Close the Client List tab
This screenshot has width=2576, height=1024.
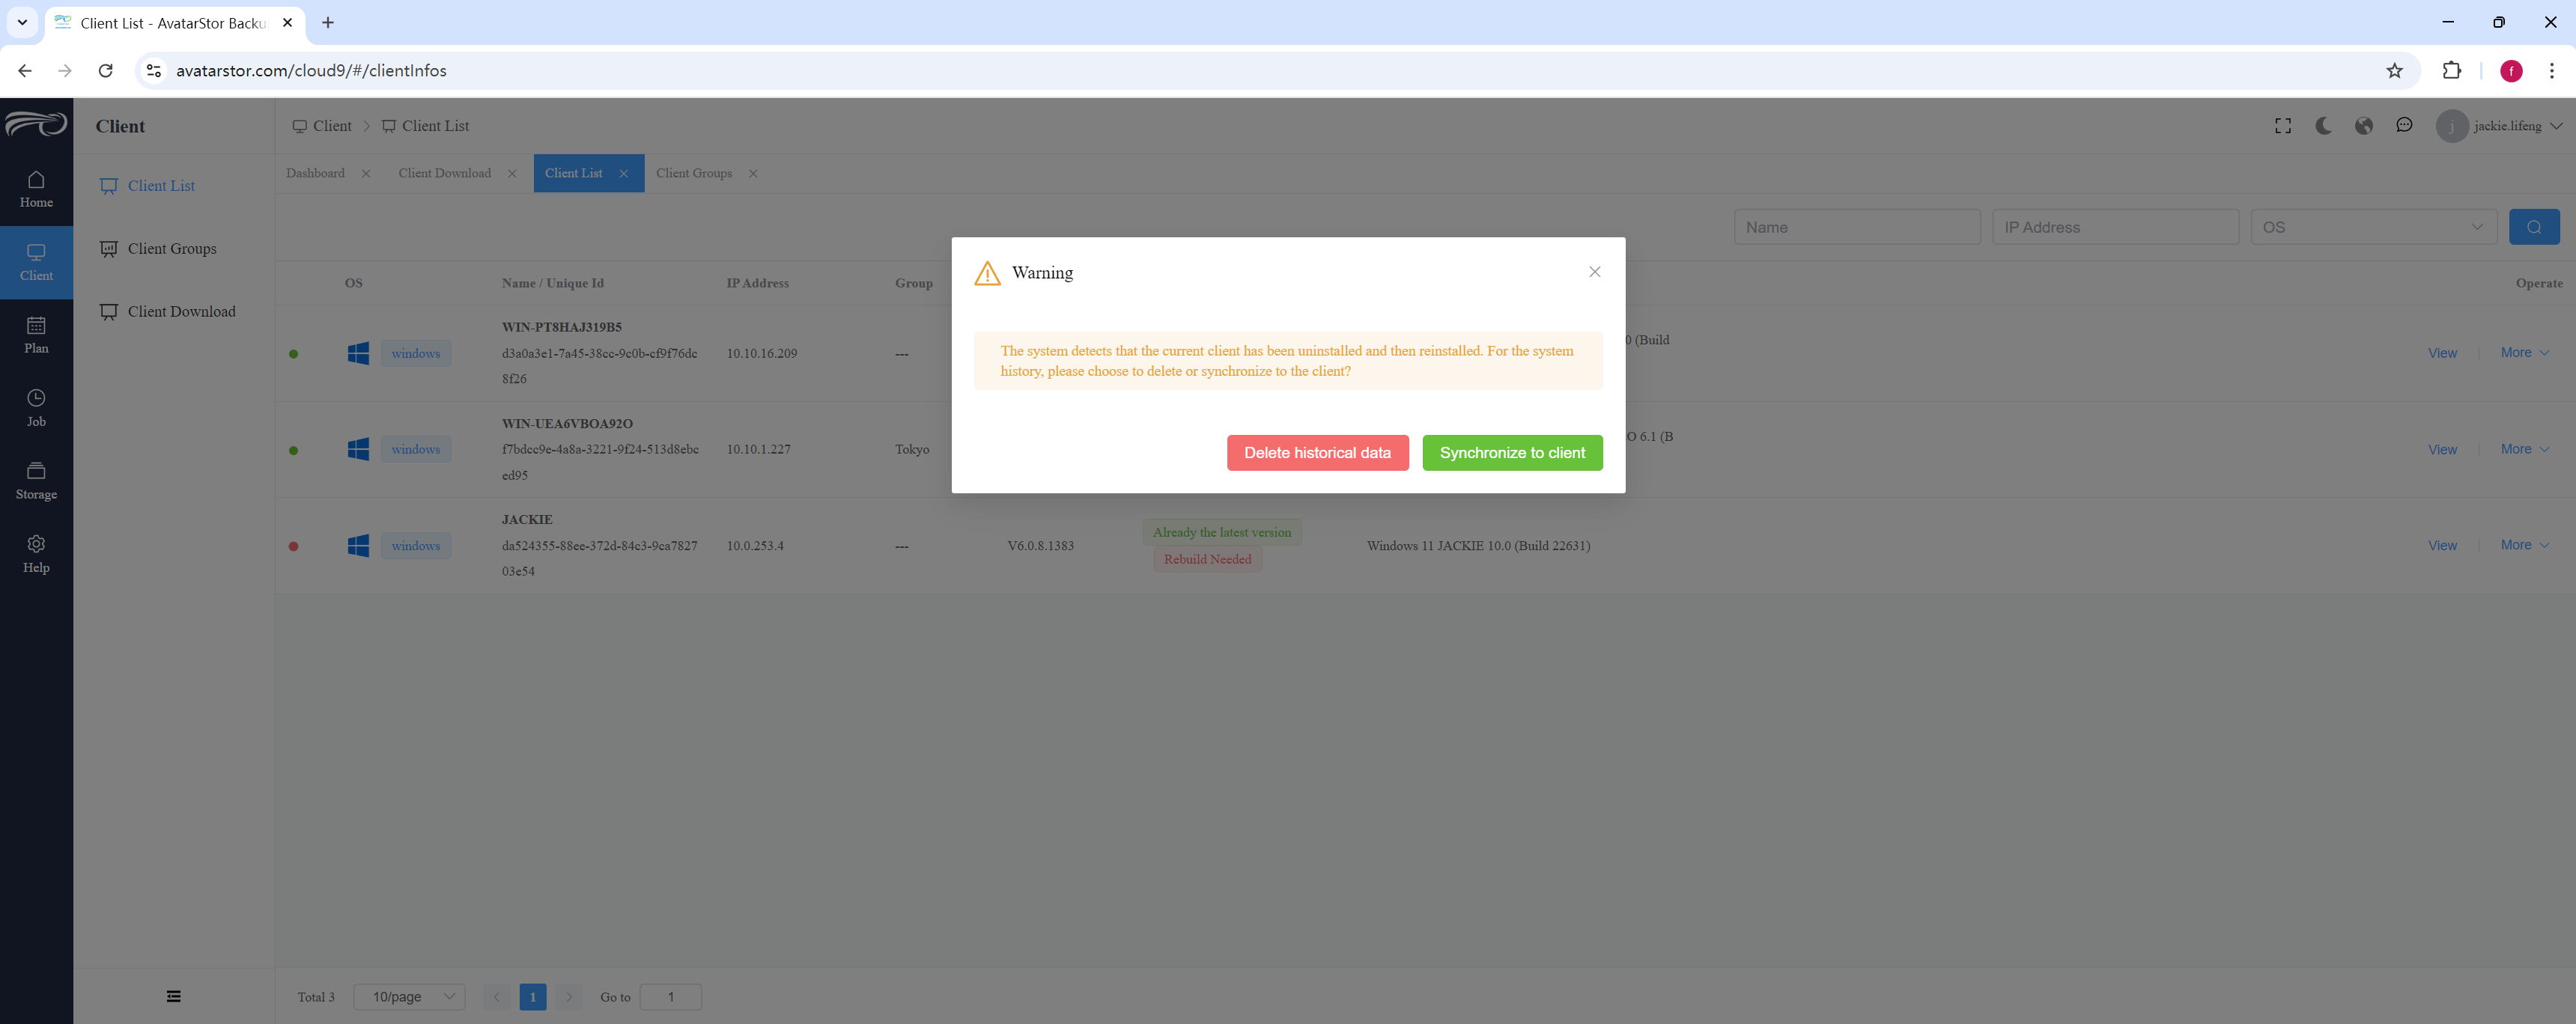click(x=624, y=174)
